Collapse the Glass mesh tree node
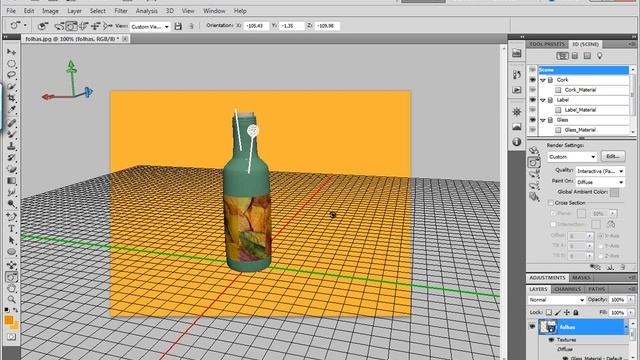The height and width of the screenshot is (360, 640). 543,120
